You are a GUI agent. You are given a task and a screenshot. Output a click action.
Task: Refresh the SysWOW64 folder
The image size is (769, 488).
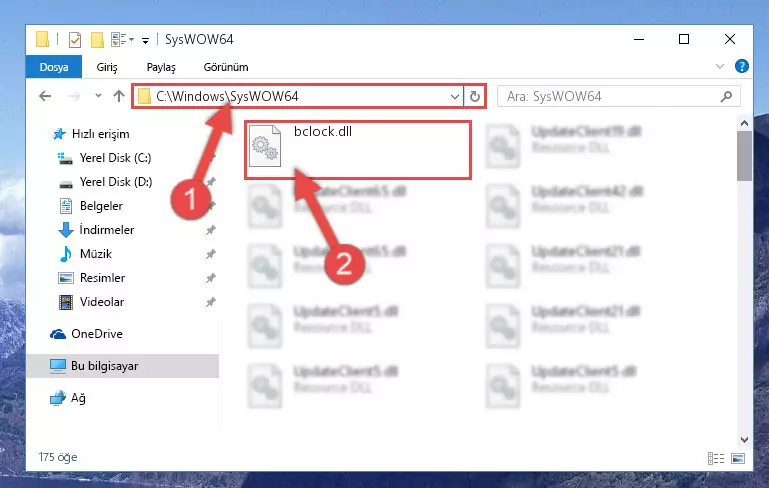pyautogui.click(x=474, y=97)
